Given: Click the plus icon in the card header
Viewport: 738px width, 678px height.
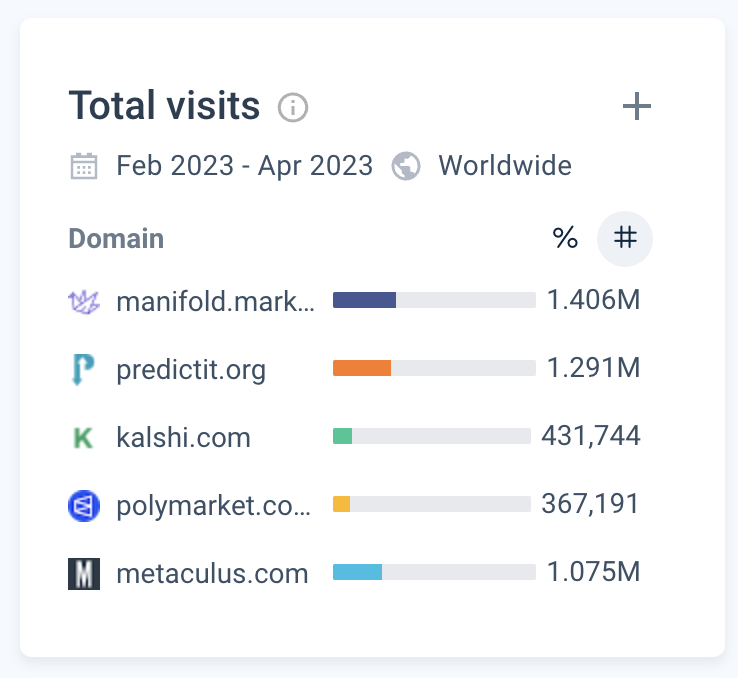Looking at the screenshot, I should (x=637, y=106).
